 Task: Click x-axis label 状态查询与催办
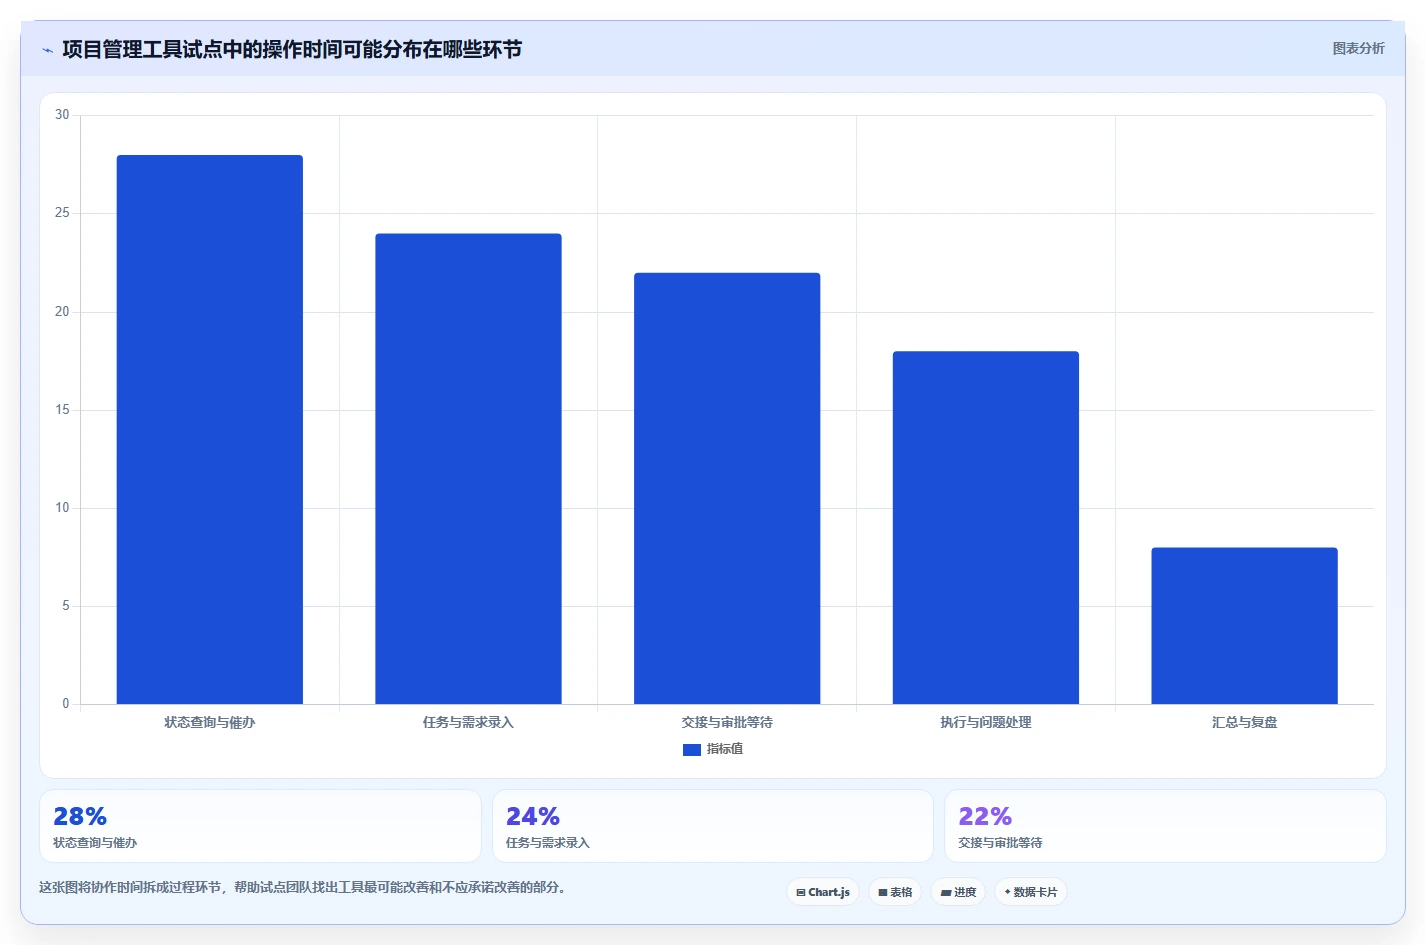(x=210, y=722)
